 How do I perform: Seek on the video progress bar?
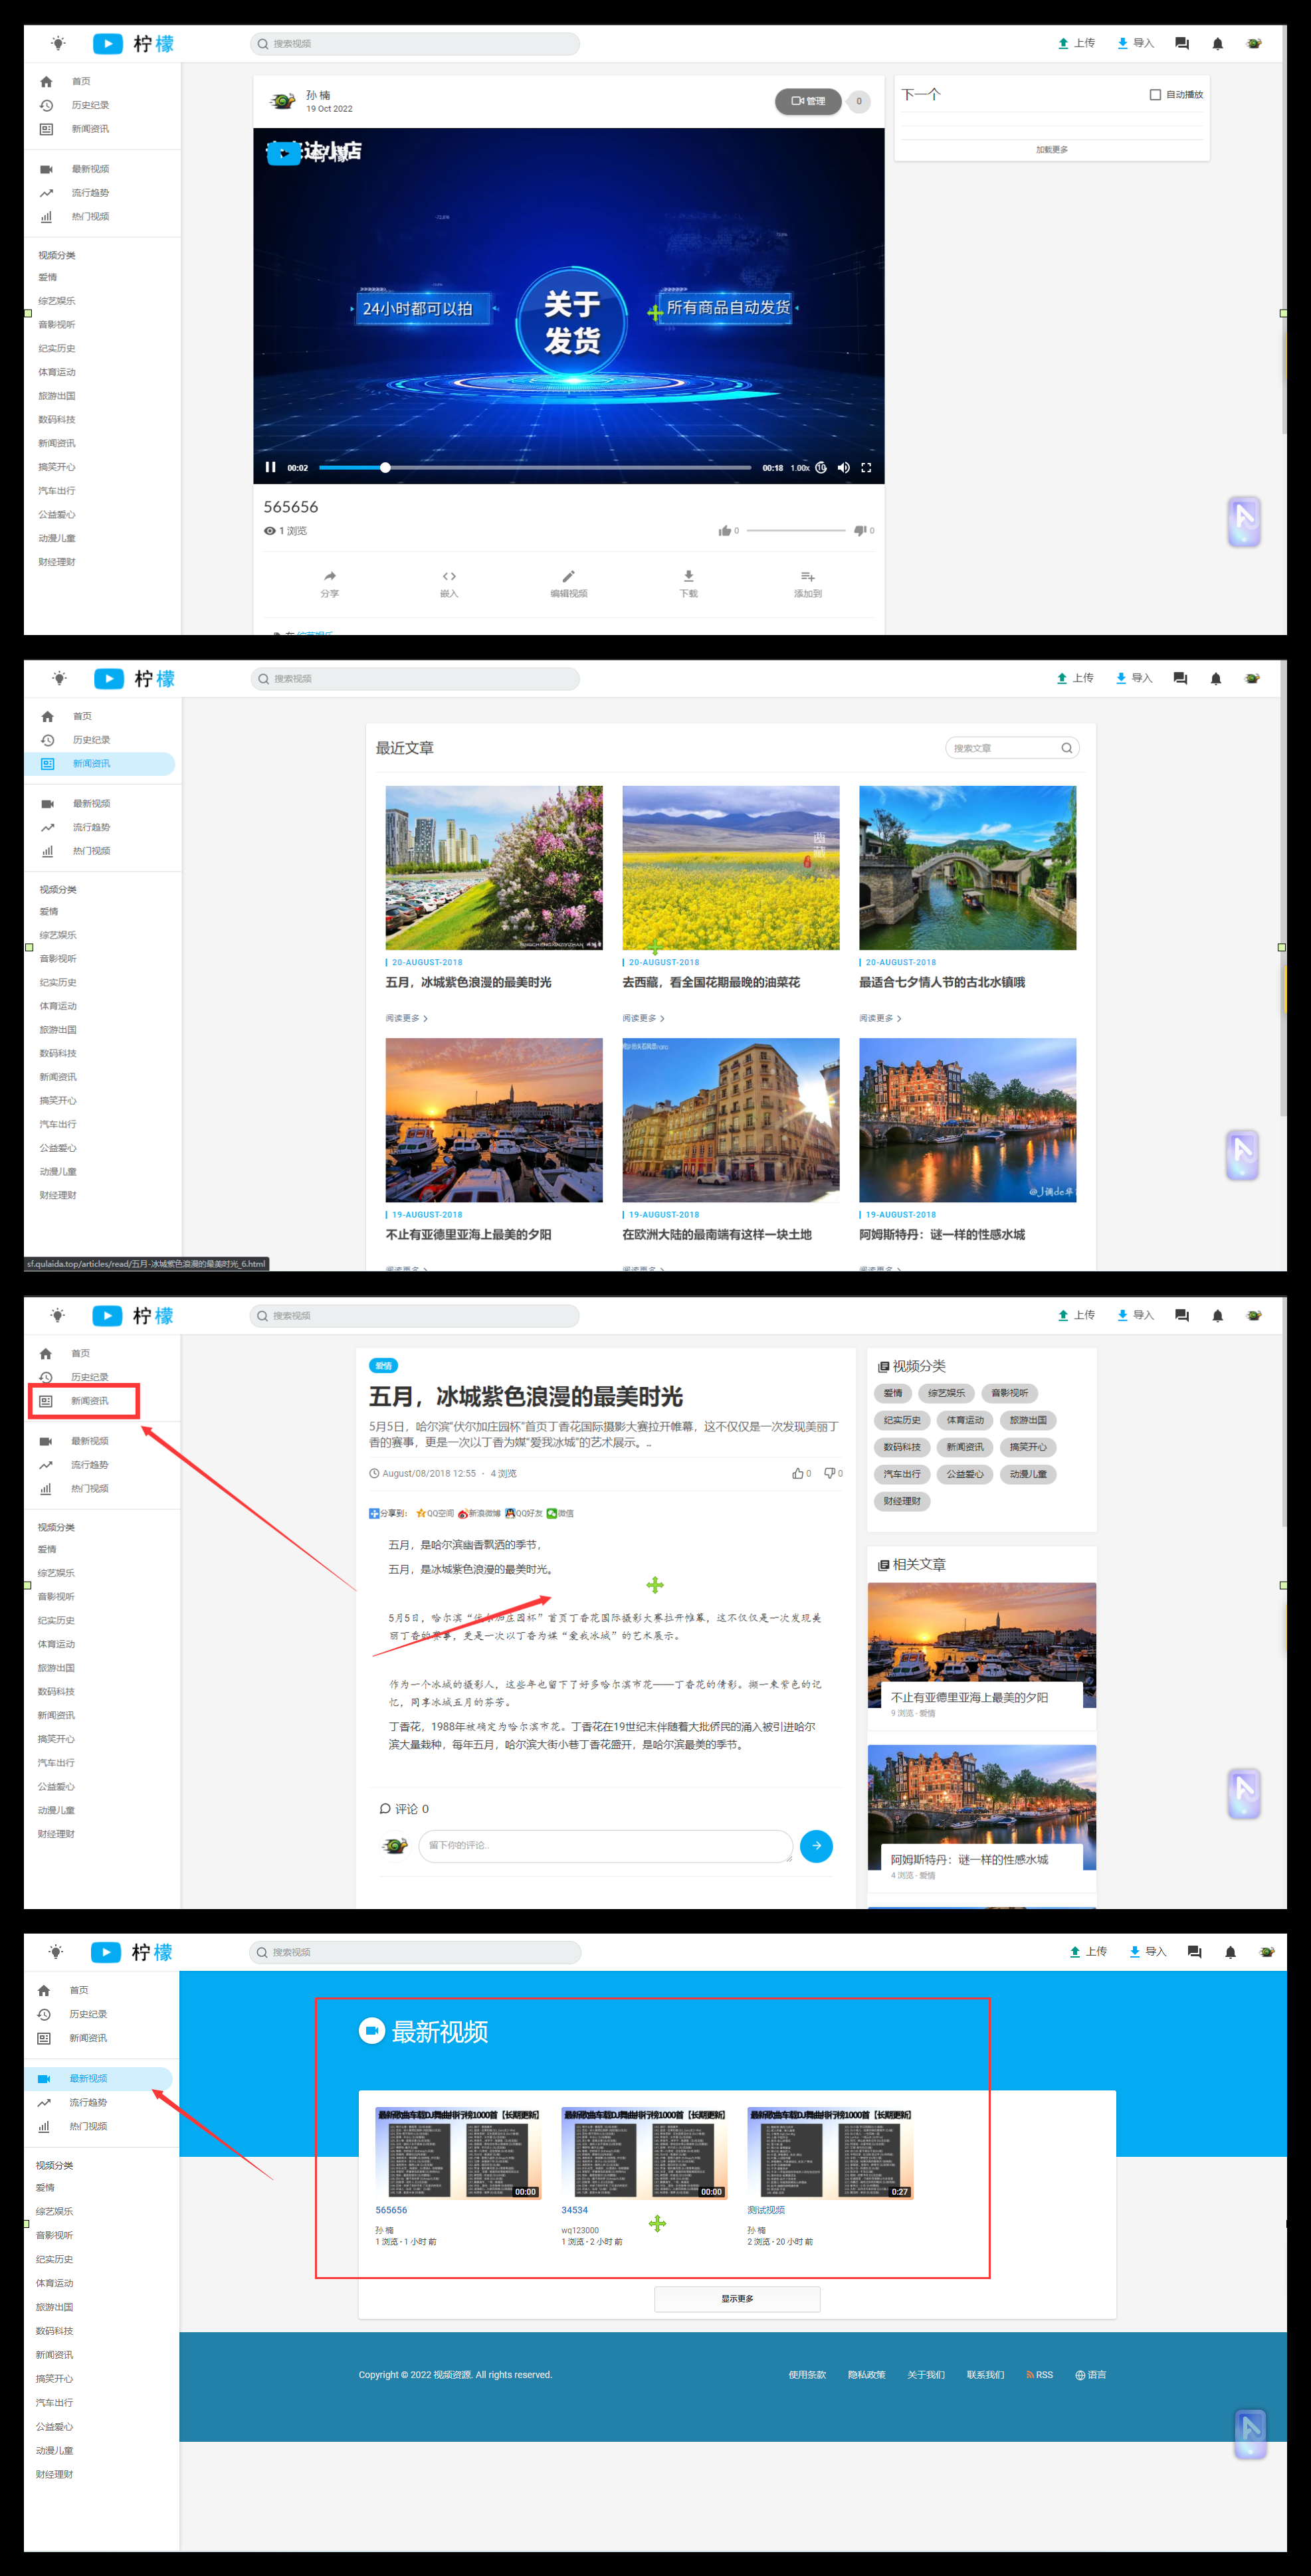535,467
